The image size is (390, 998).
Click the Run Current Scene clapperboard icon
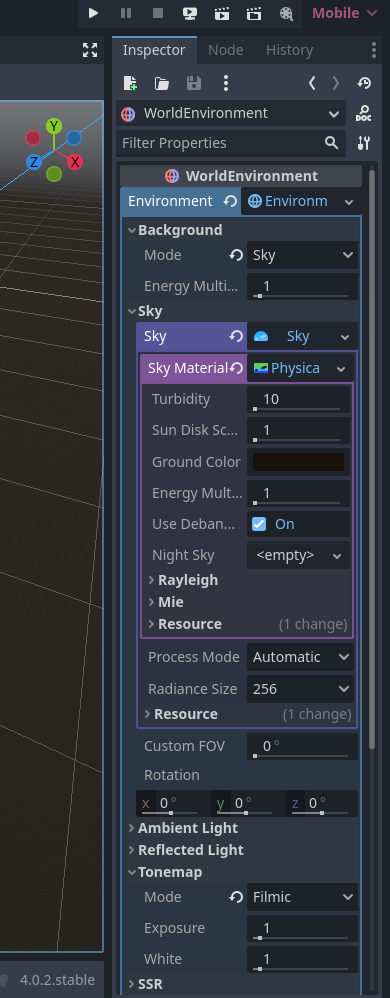point(222,13)
